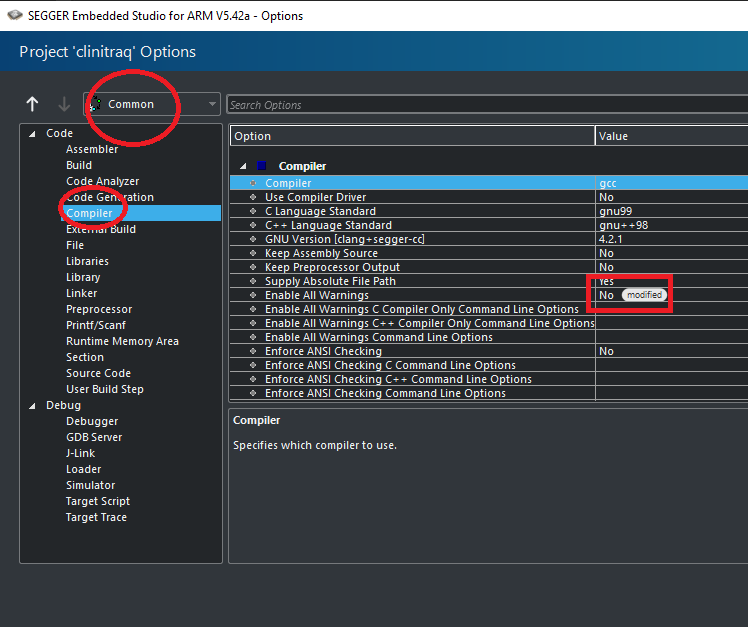748x627 pixels.
Task: Click diamond icon beside Use Compiler Driver
Action: [x=253, y=197]
